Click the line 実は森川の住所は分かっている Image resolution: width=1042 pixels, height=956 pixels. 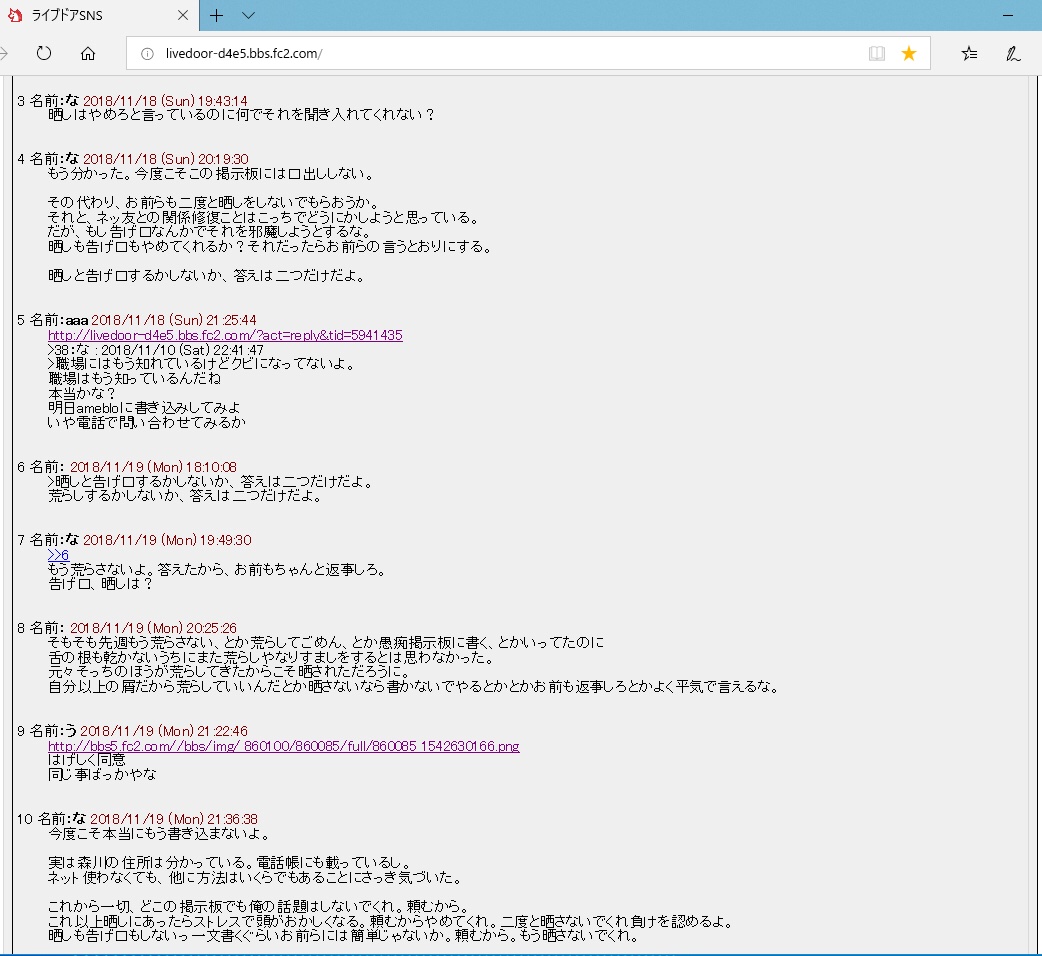pyautogui.click(x=230, y=863)
